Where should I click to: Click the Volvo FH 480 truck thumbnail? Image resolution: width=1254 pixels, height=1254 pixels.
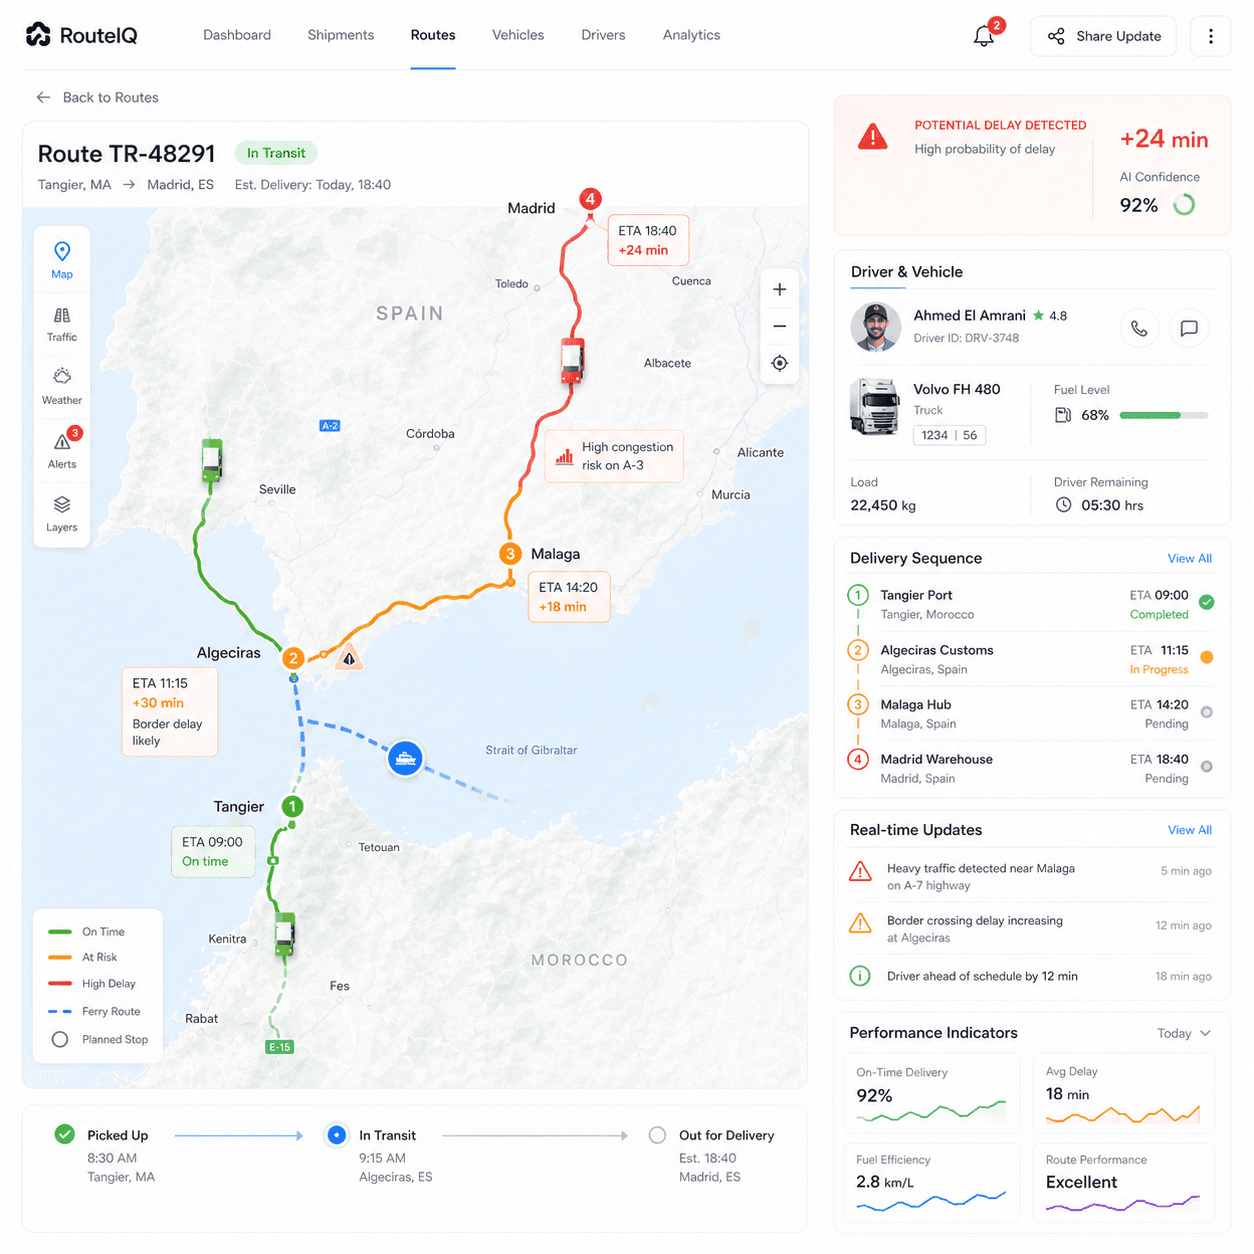[x=875, y=407]
